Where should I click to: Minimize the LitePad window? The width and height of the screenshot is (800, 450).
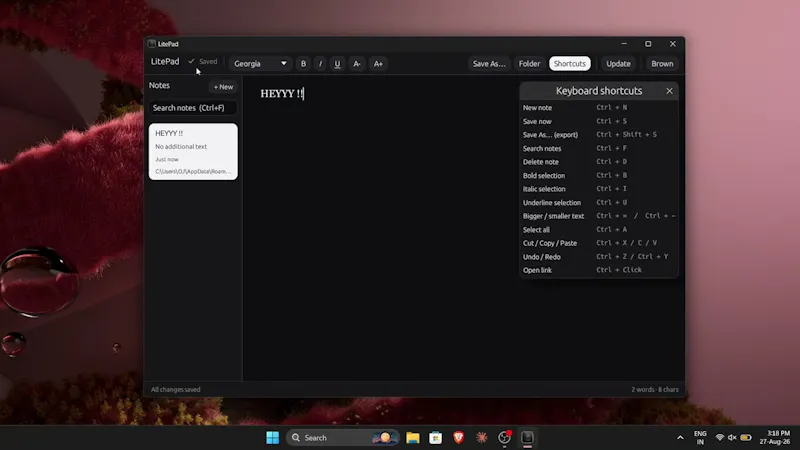click(x=624, y=44)
